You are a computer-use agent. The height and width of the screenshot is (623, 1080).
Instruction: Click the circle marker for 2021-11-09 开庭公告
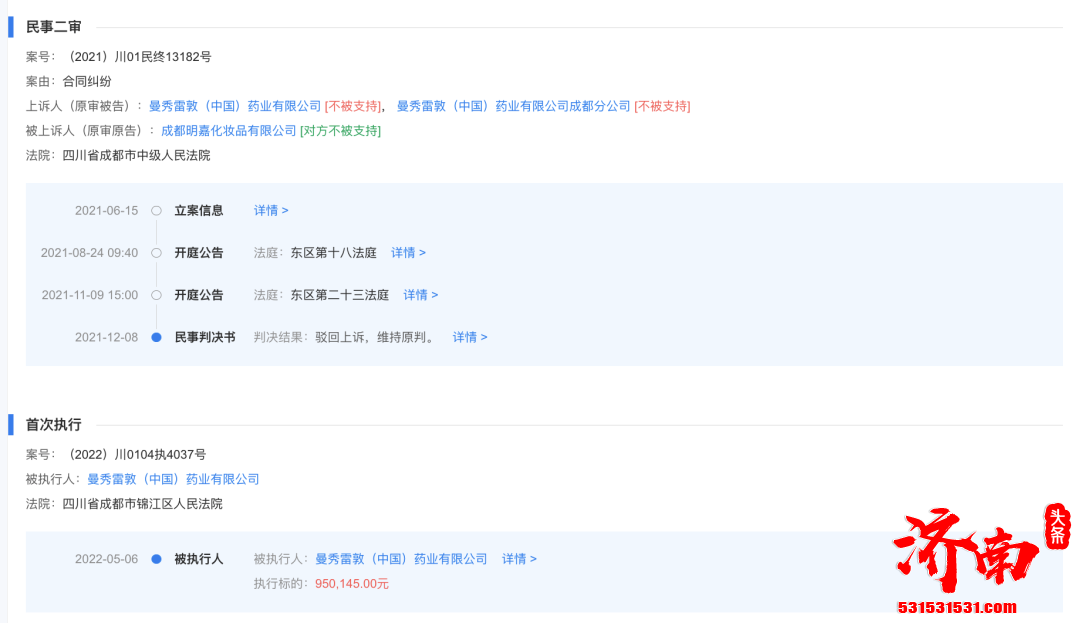(156, 294)
